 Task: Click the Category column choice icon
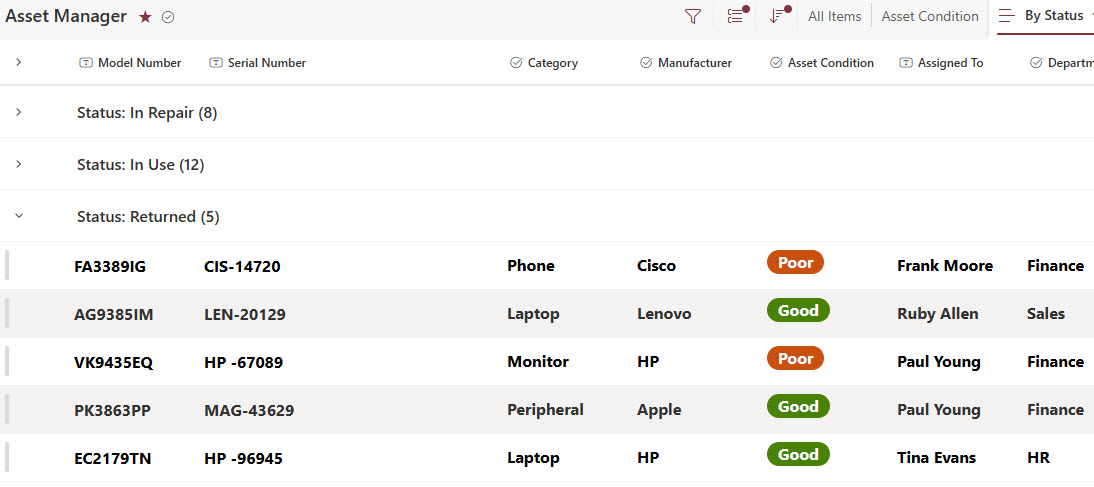coord(516,63)
